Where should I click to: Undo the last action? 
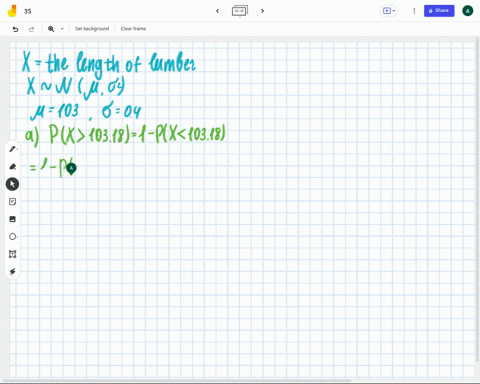[15, 29]
